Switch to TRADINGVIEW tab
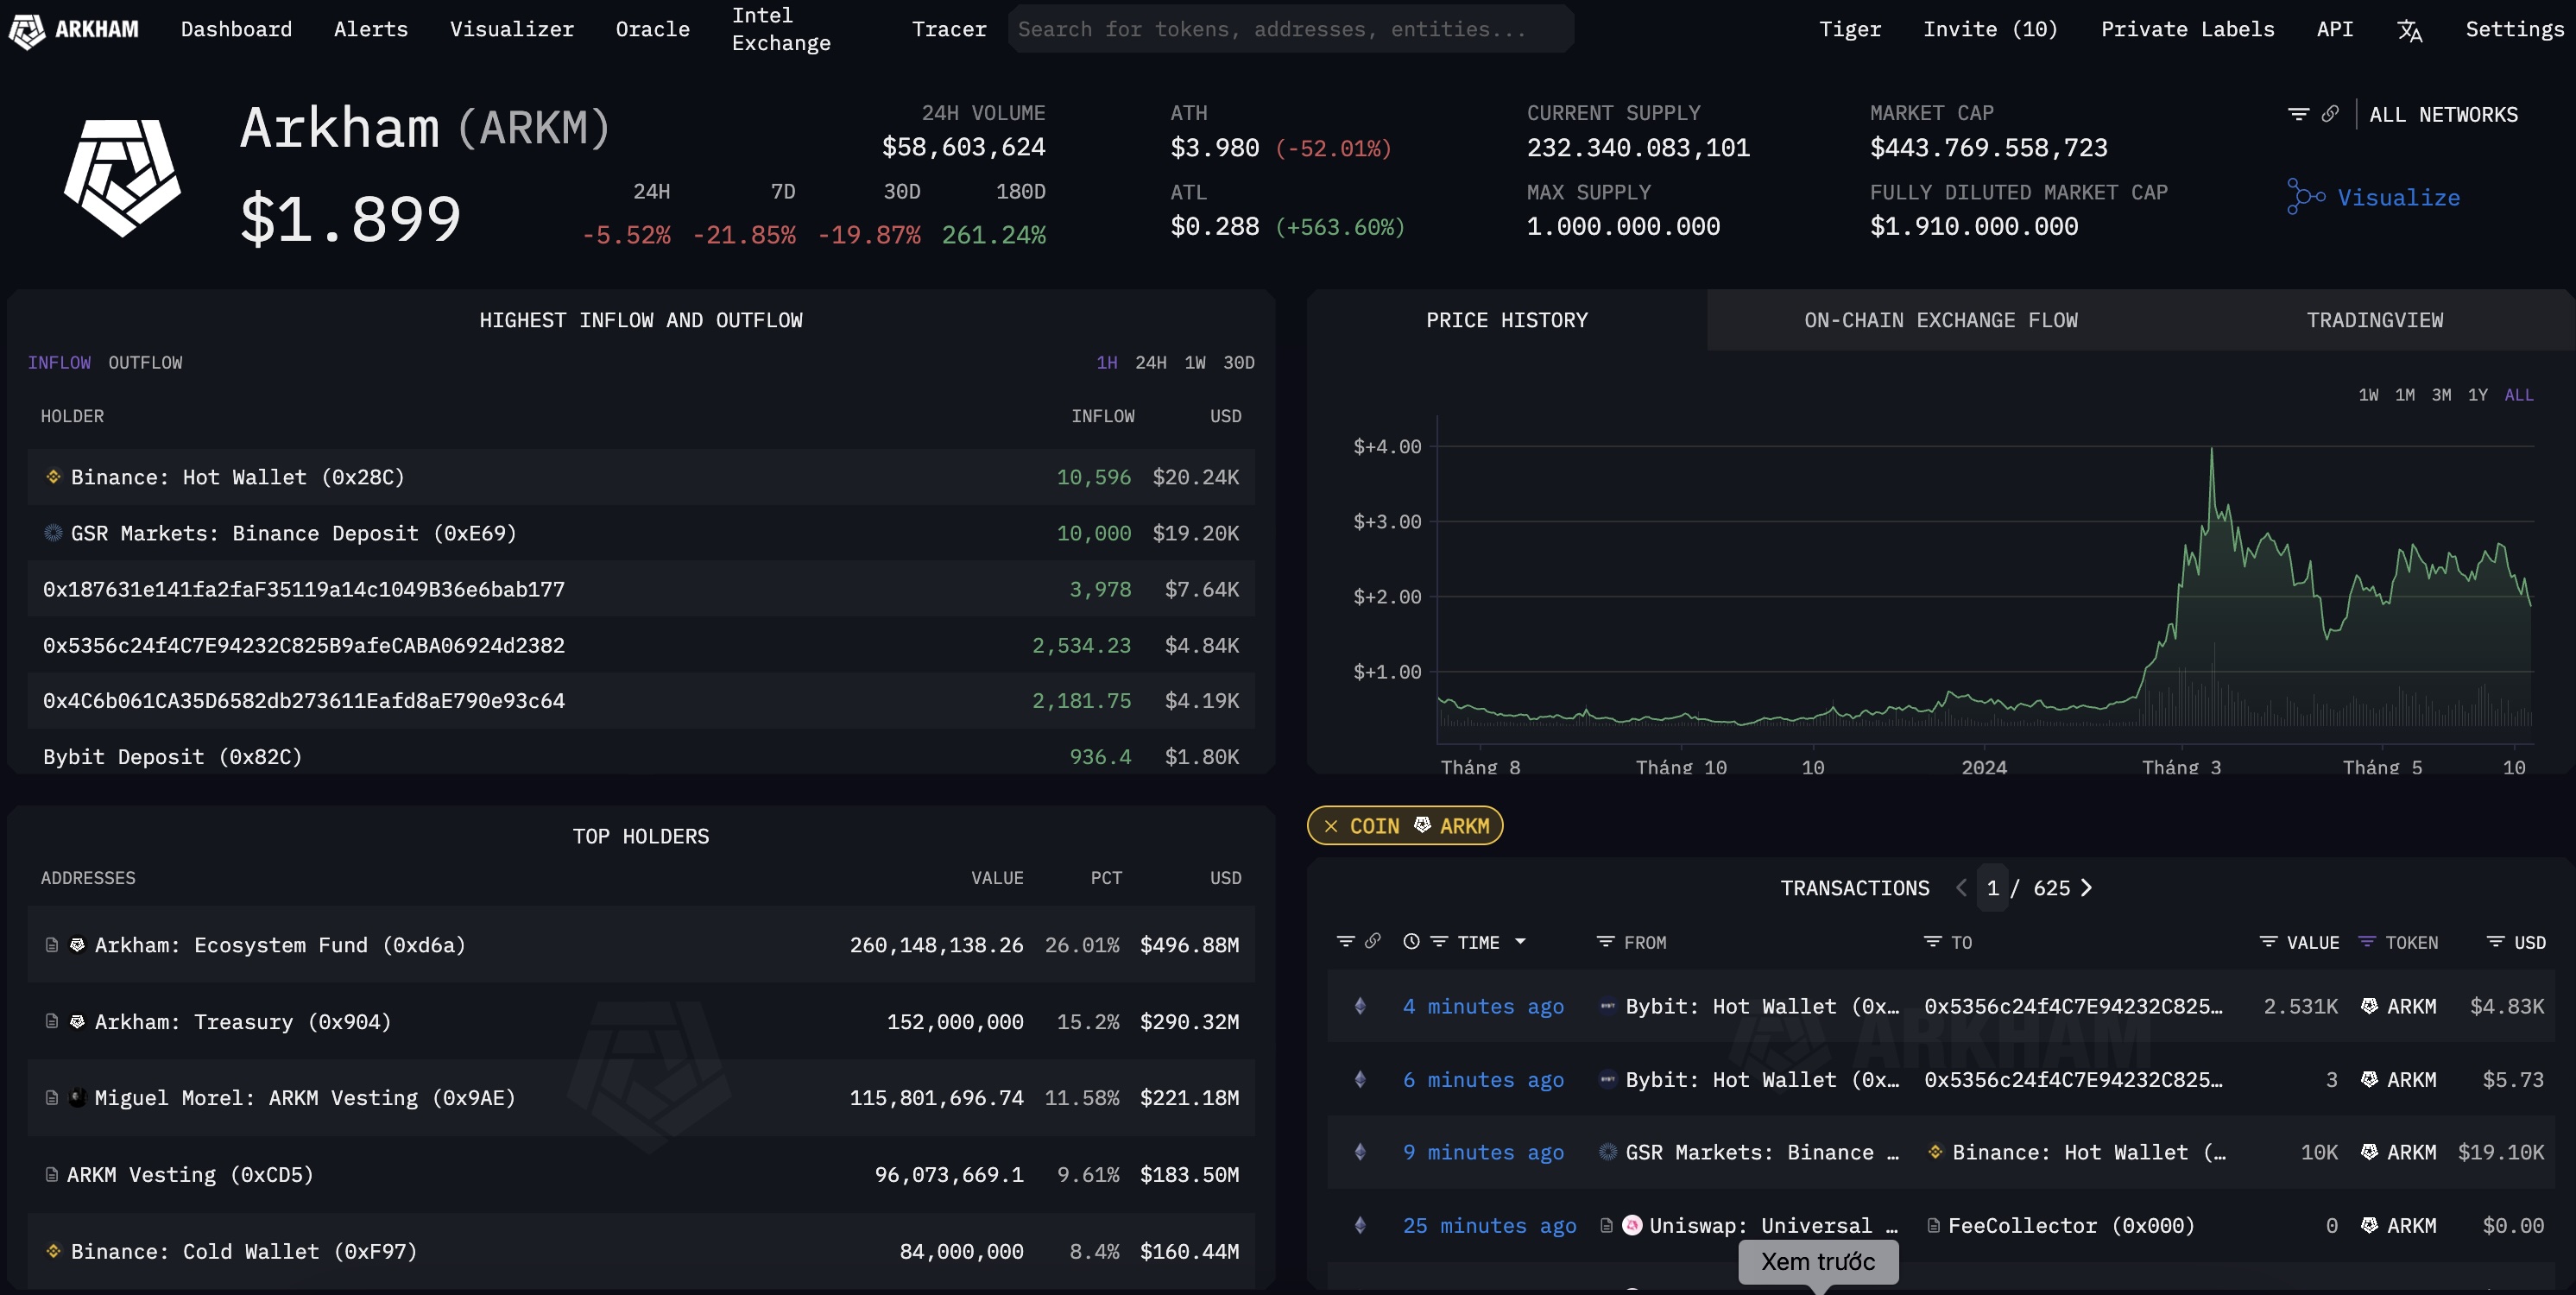The width and height of the screenshot is (2576, 1295). (x=2374, y=321)
